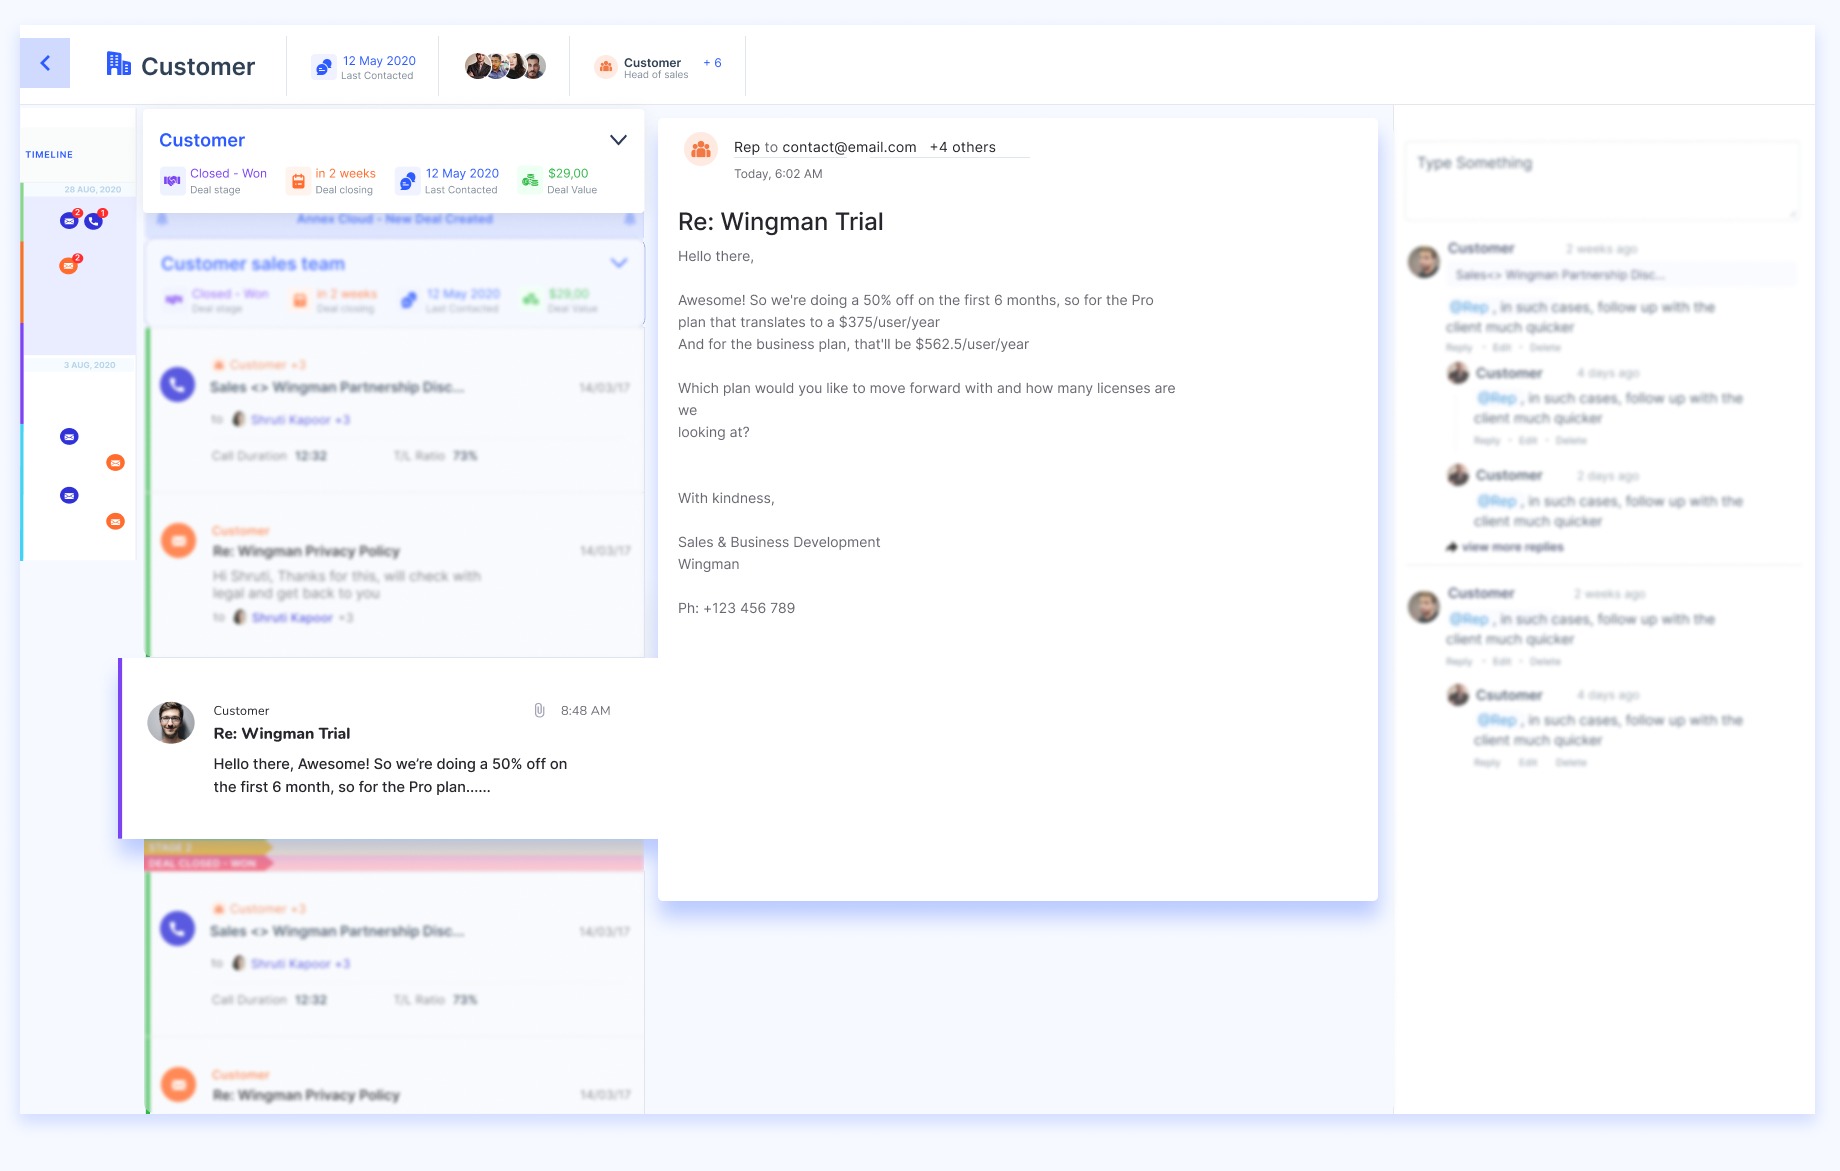1840x1171 pixels.
Task: Click the orange group icon beside Rep sender
Action: pyautogui.click(x=701, y=149)
